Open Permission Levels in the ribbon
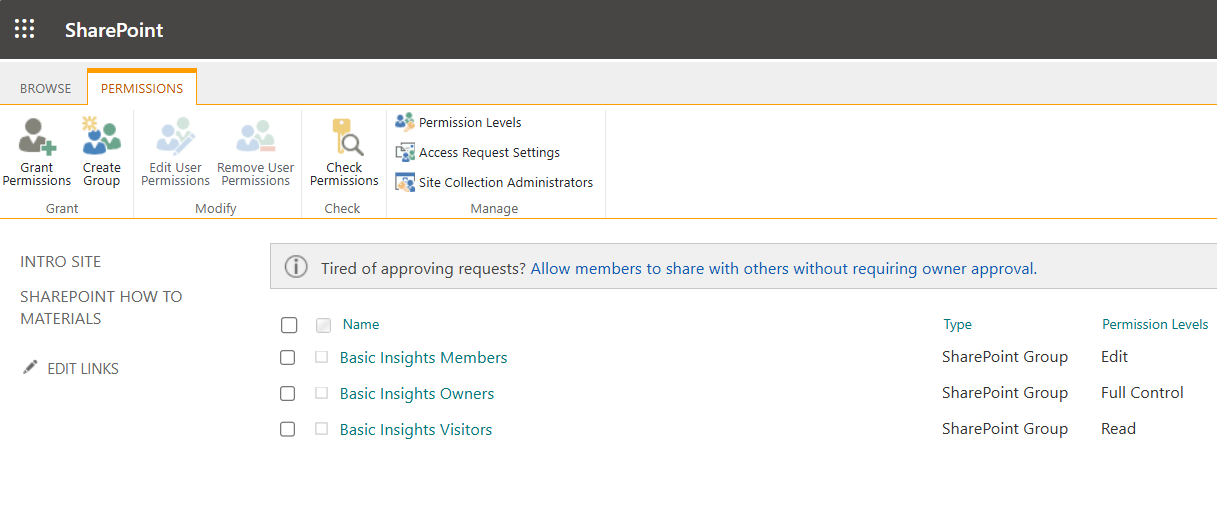1217x515 pixels. pyautogui.click(x=469, y=122)
